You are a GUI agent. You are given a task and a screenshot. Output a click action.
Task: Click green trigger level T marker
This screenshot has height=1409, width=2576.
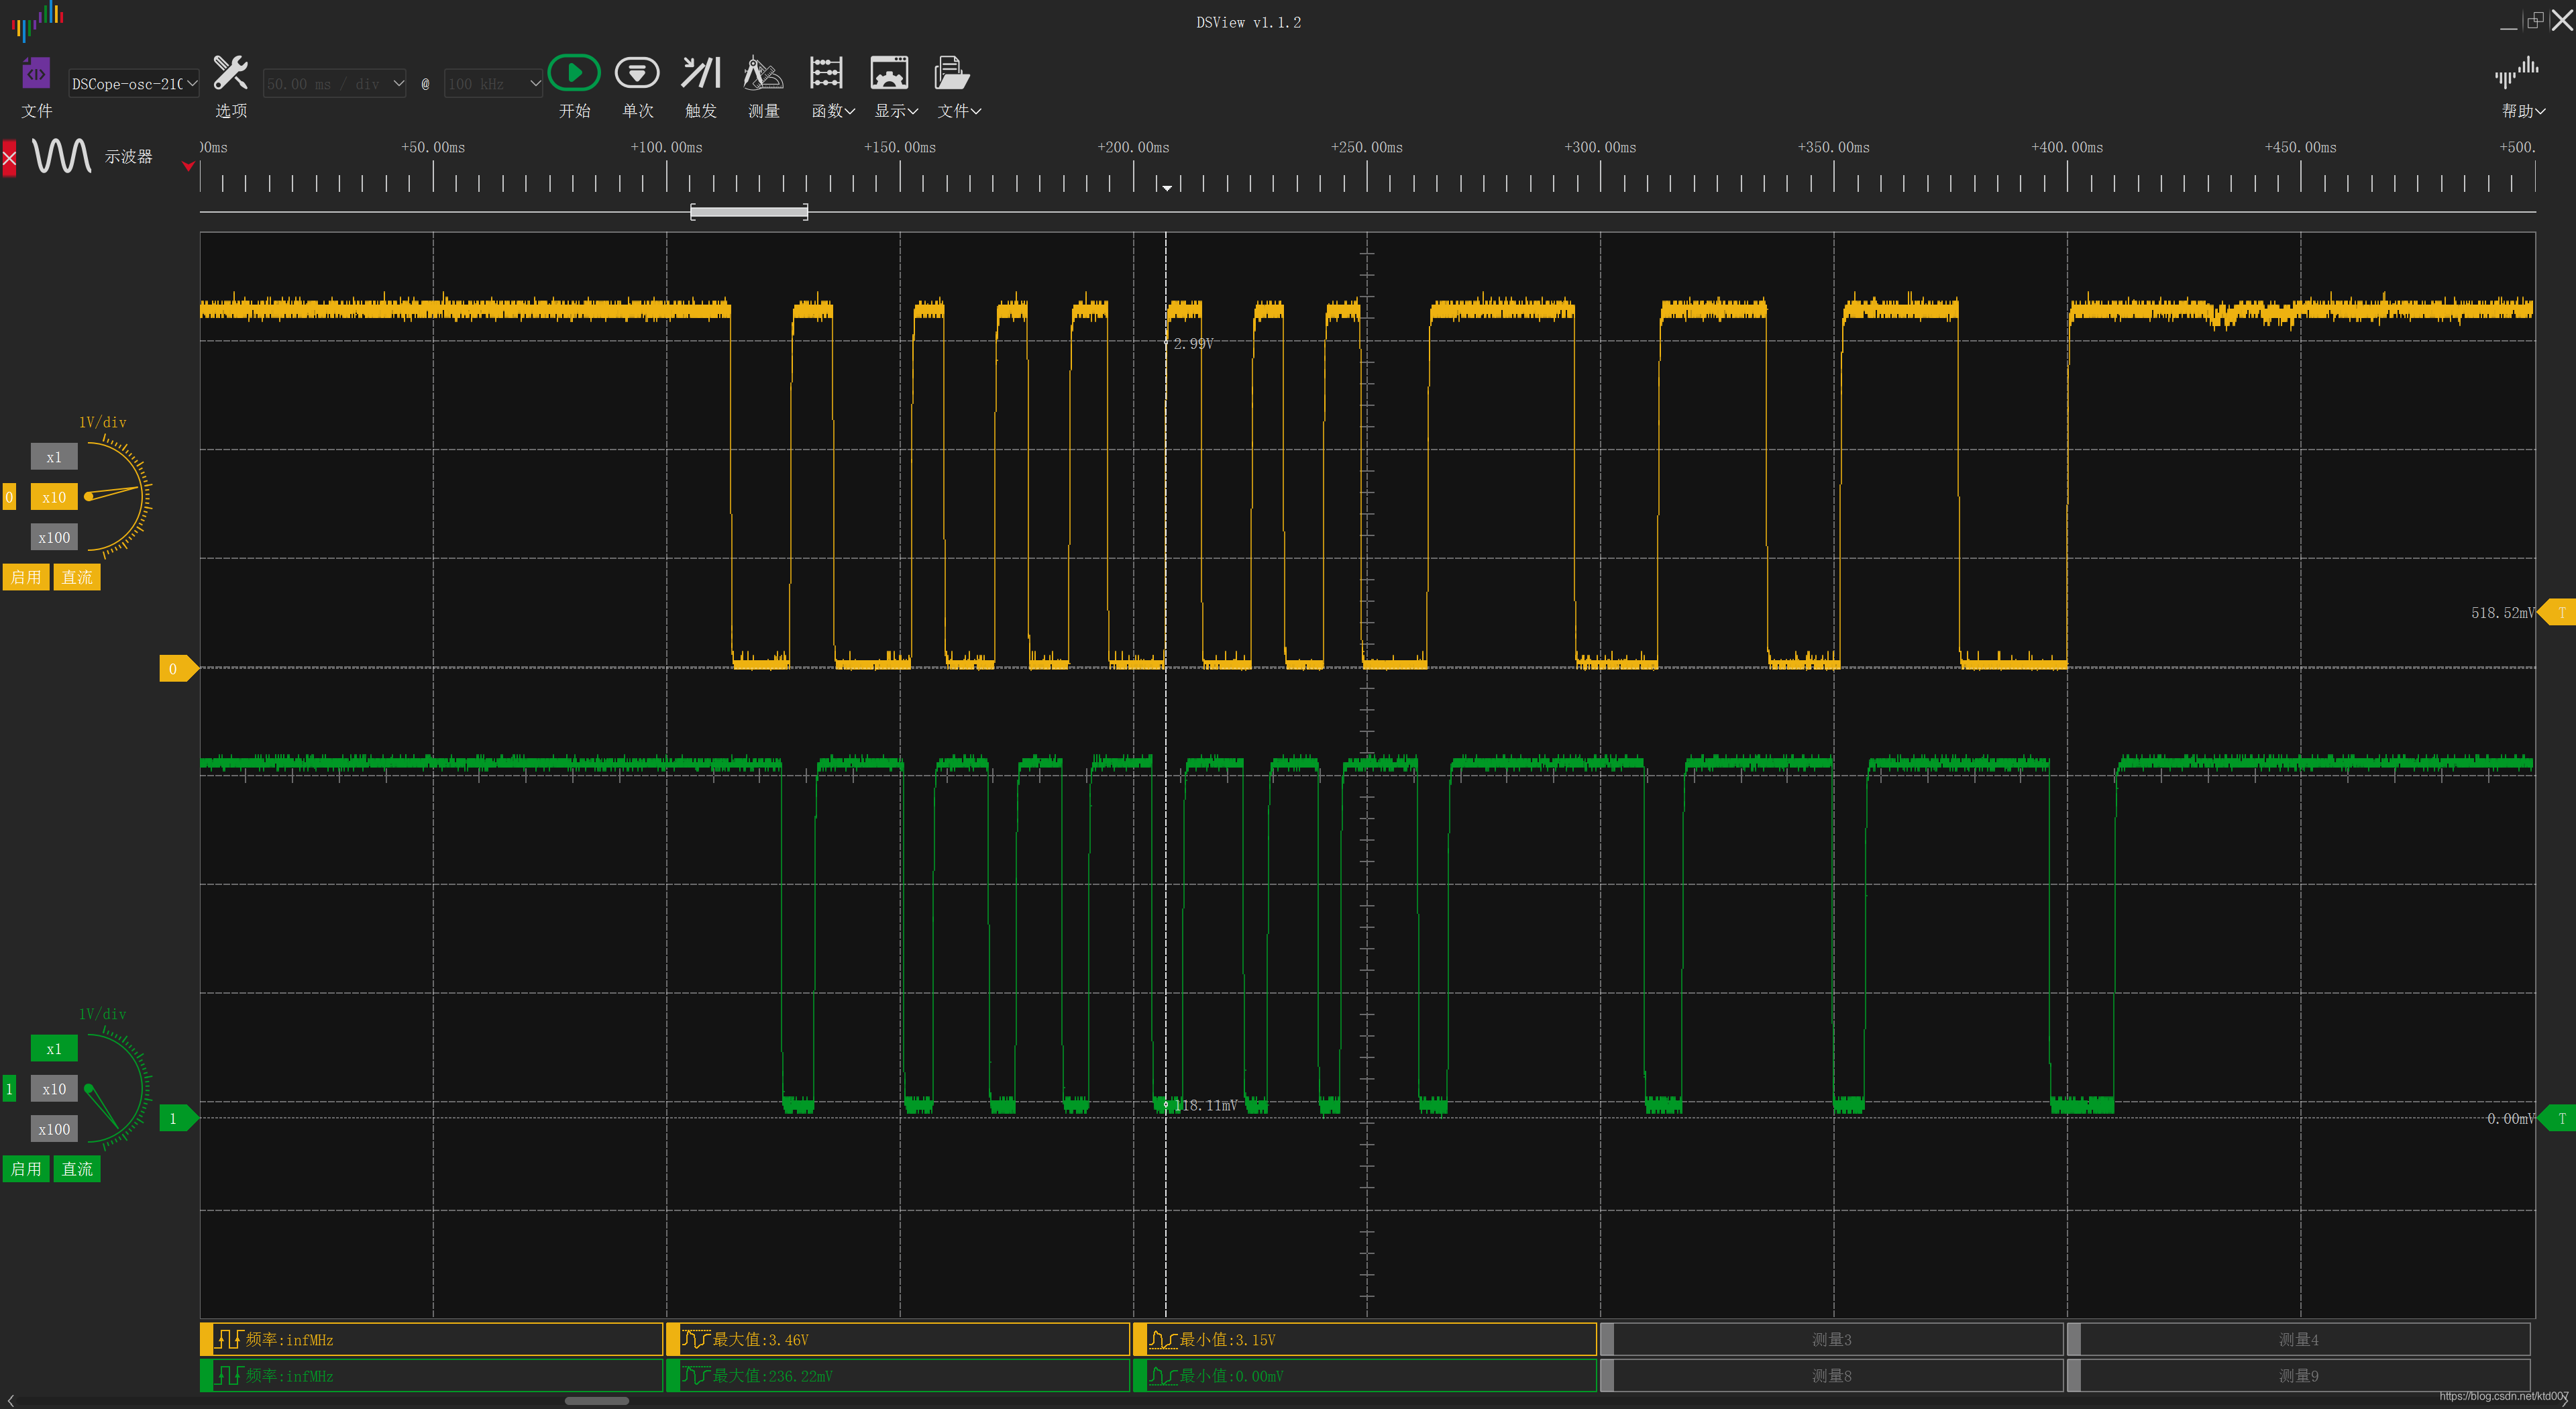coord(2558,1118)
